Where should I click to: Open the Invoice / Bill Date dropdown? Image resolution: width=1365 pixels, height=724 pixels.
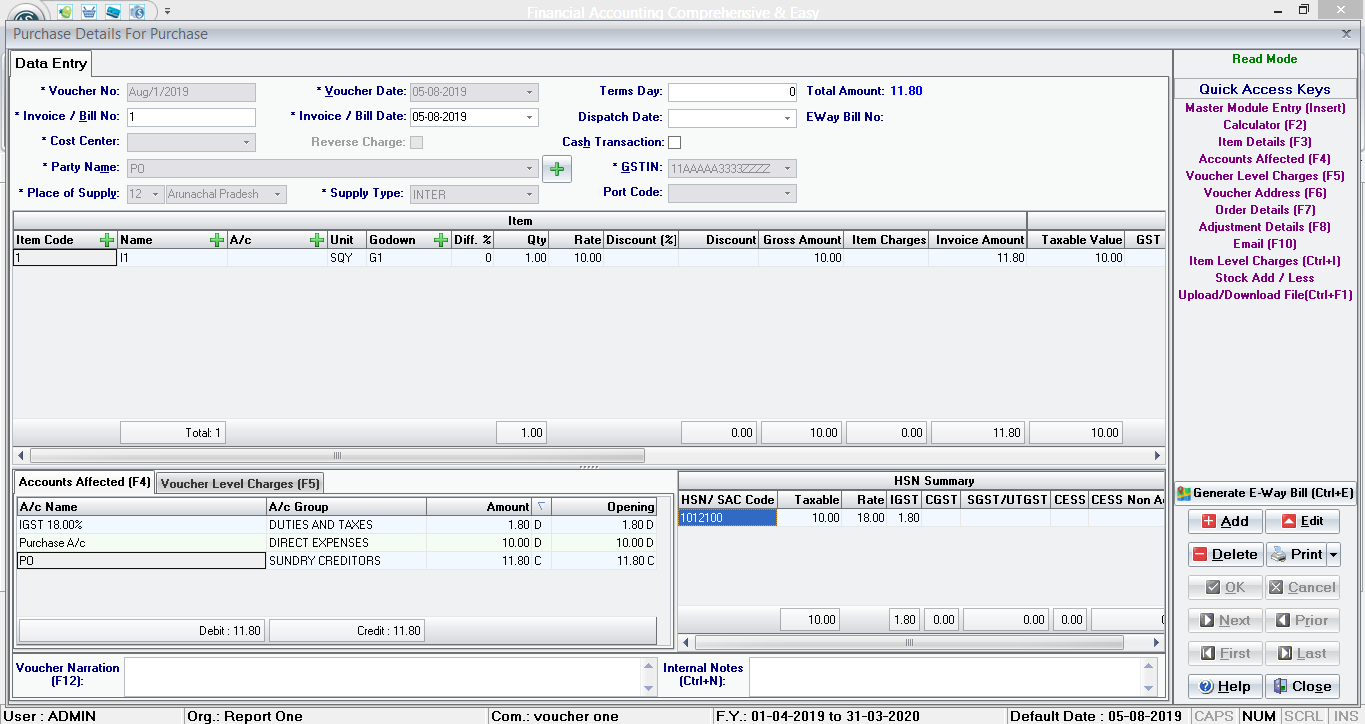(x=529, y=117)
